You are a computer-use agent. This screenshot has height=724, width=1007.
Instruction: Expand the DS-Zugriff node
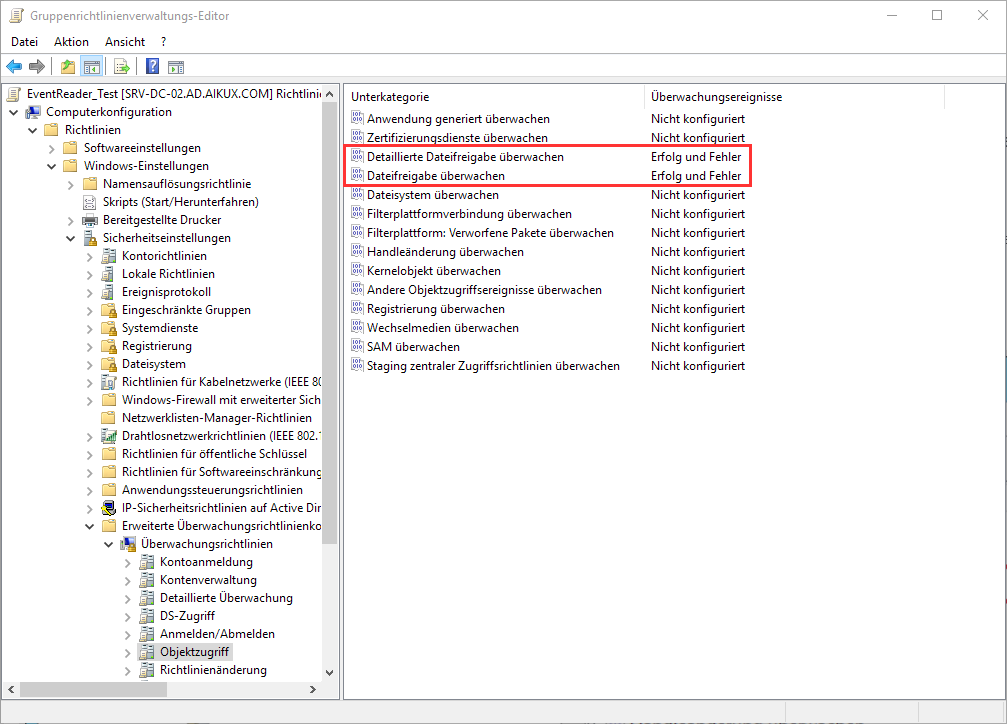click(x=128, y=616)
